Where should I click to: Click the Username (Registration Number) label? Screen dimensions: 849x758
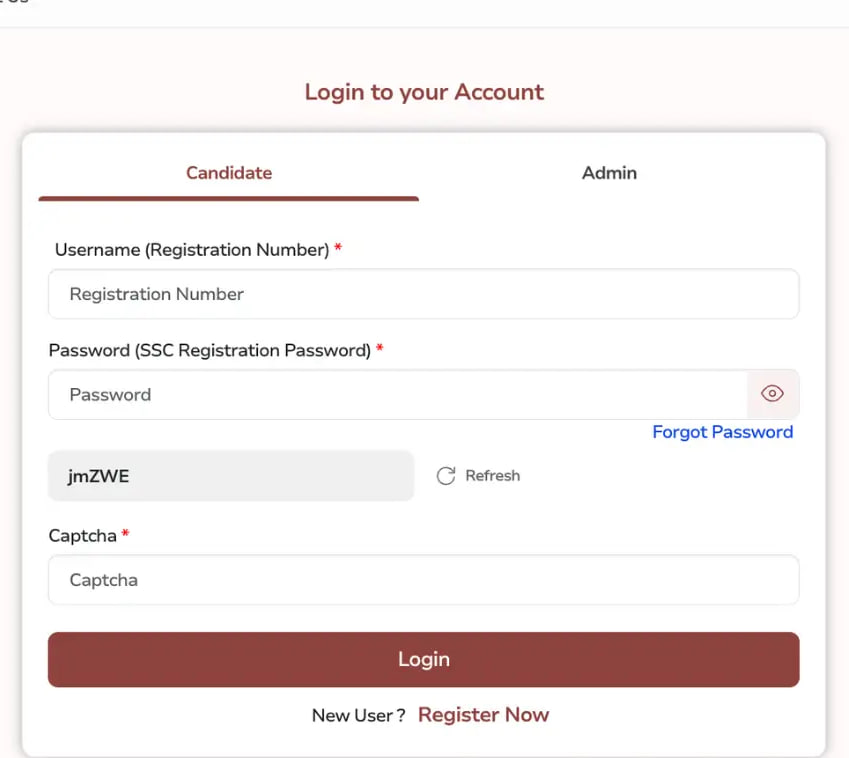(192, 250)
